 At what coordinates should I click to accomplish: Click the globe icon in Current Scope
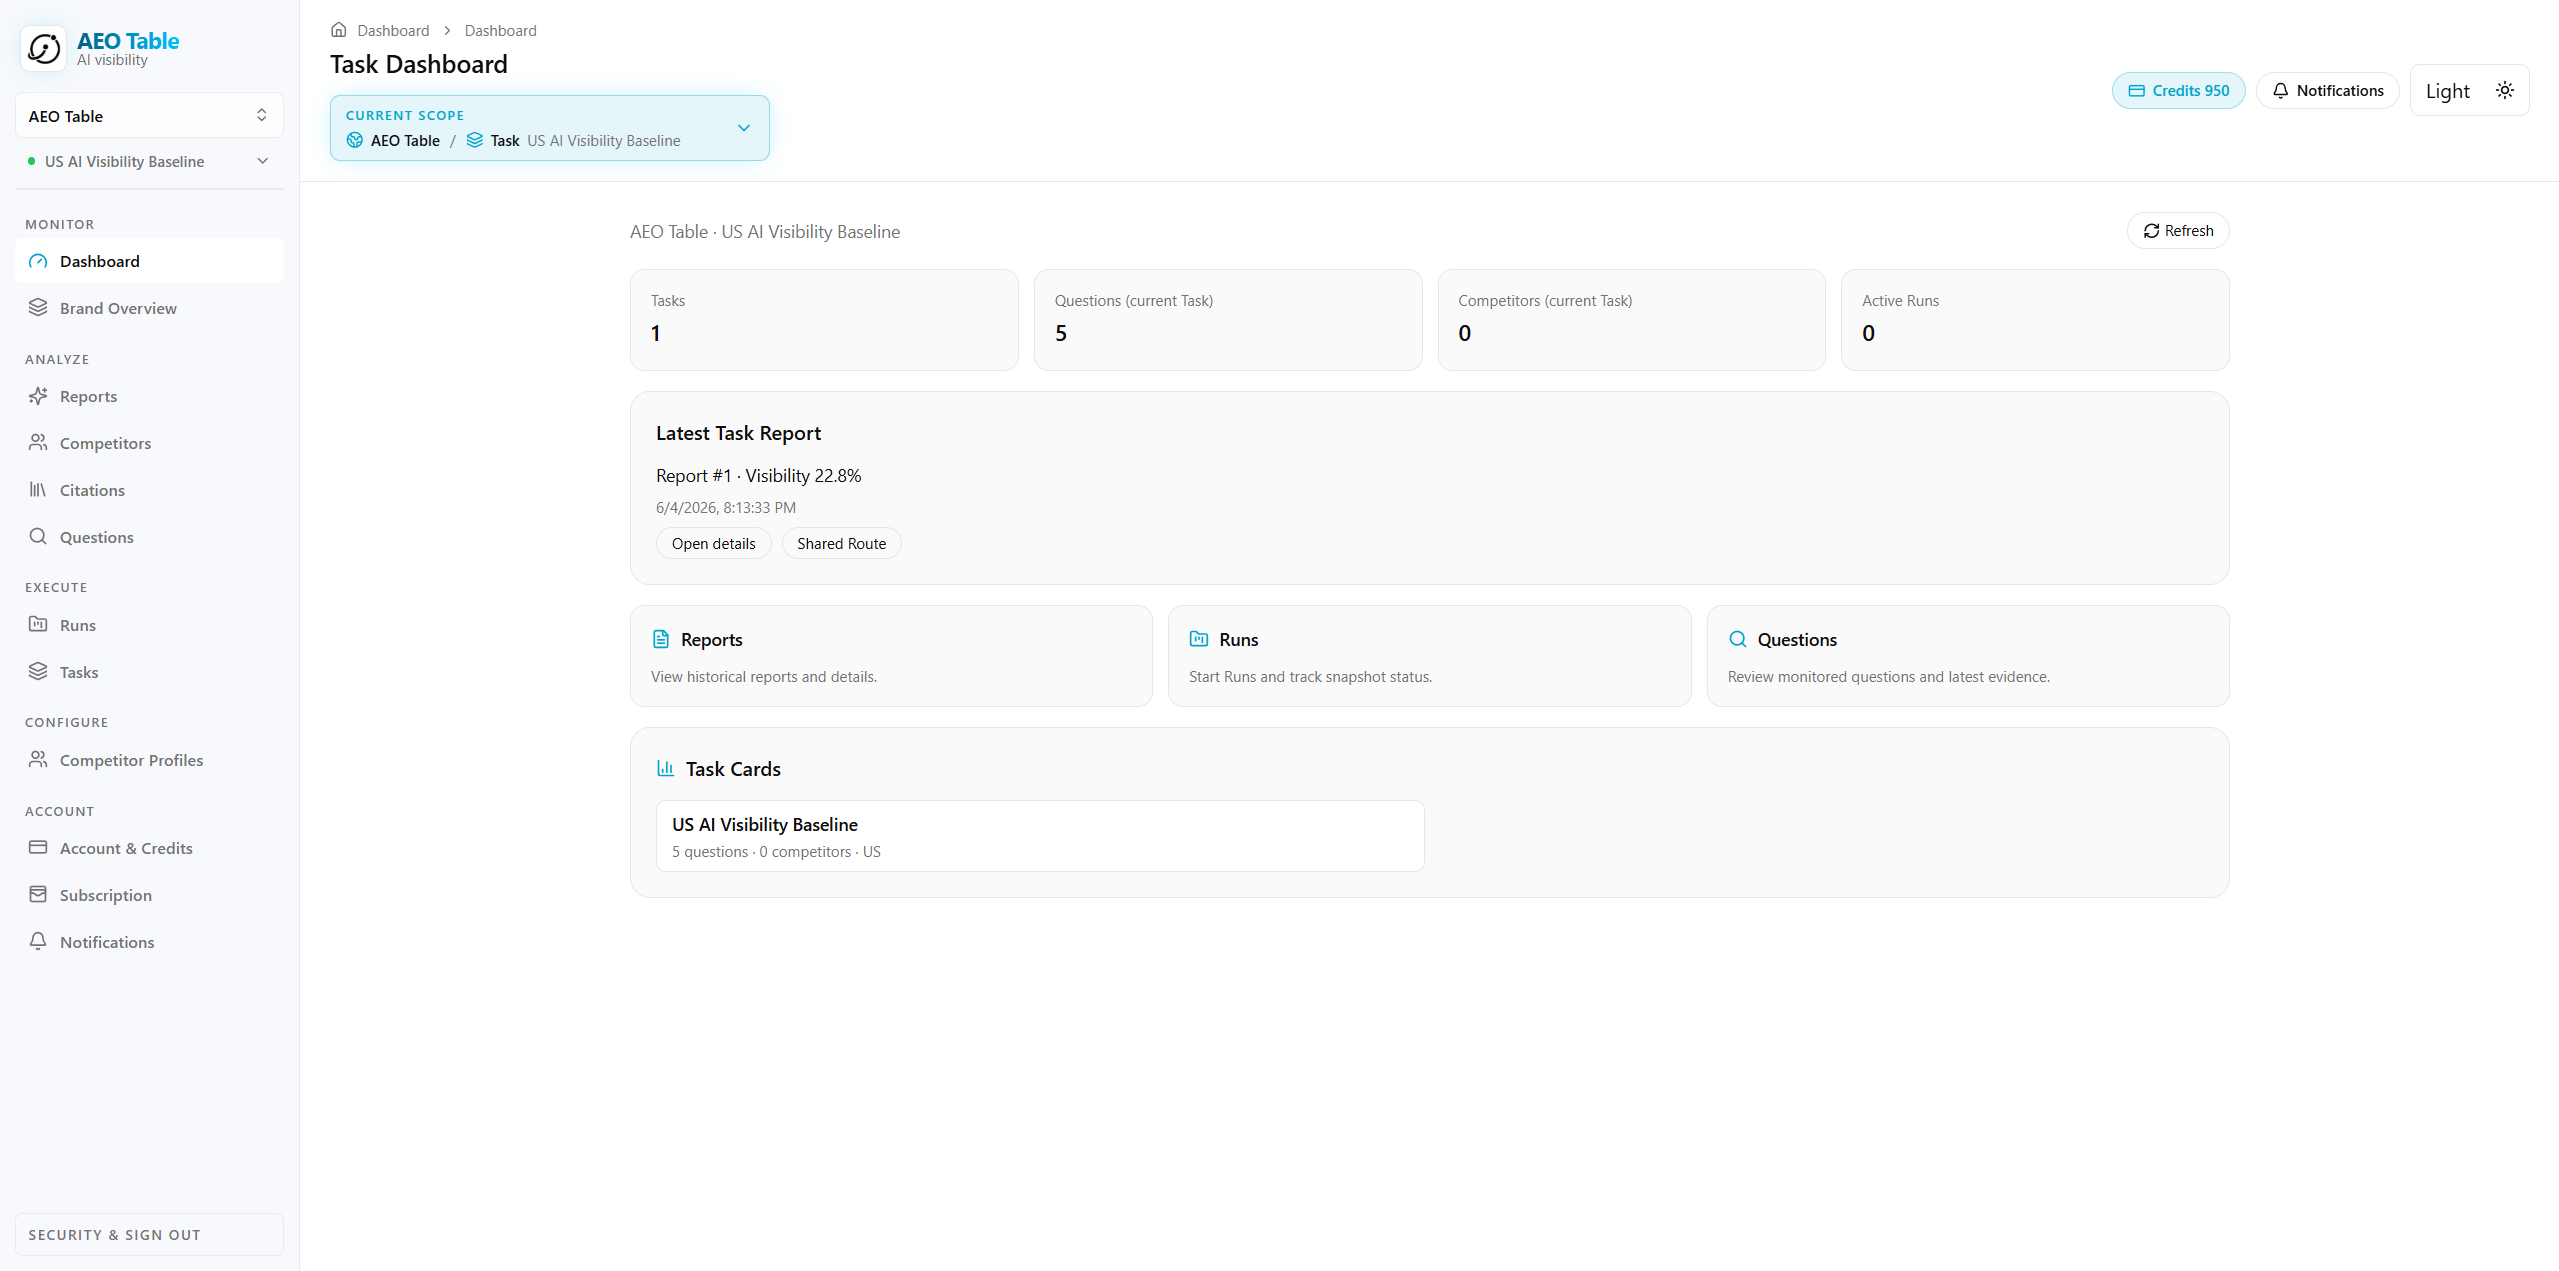(x=355, y=140)
